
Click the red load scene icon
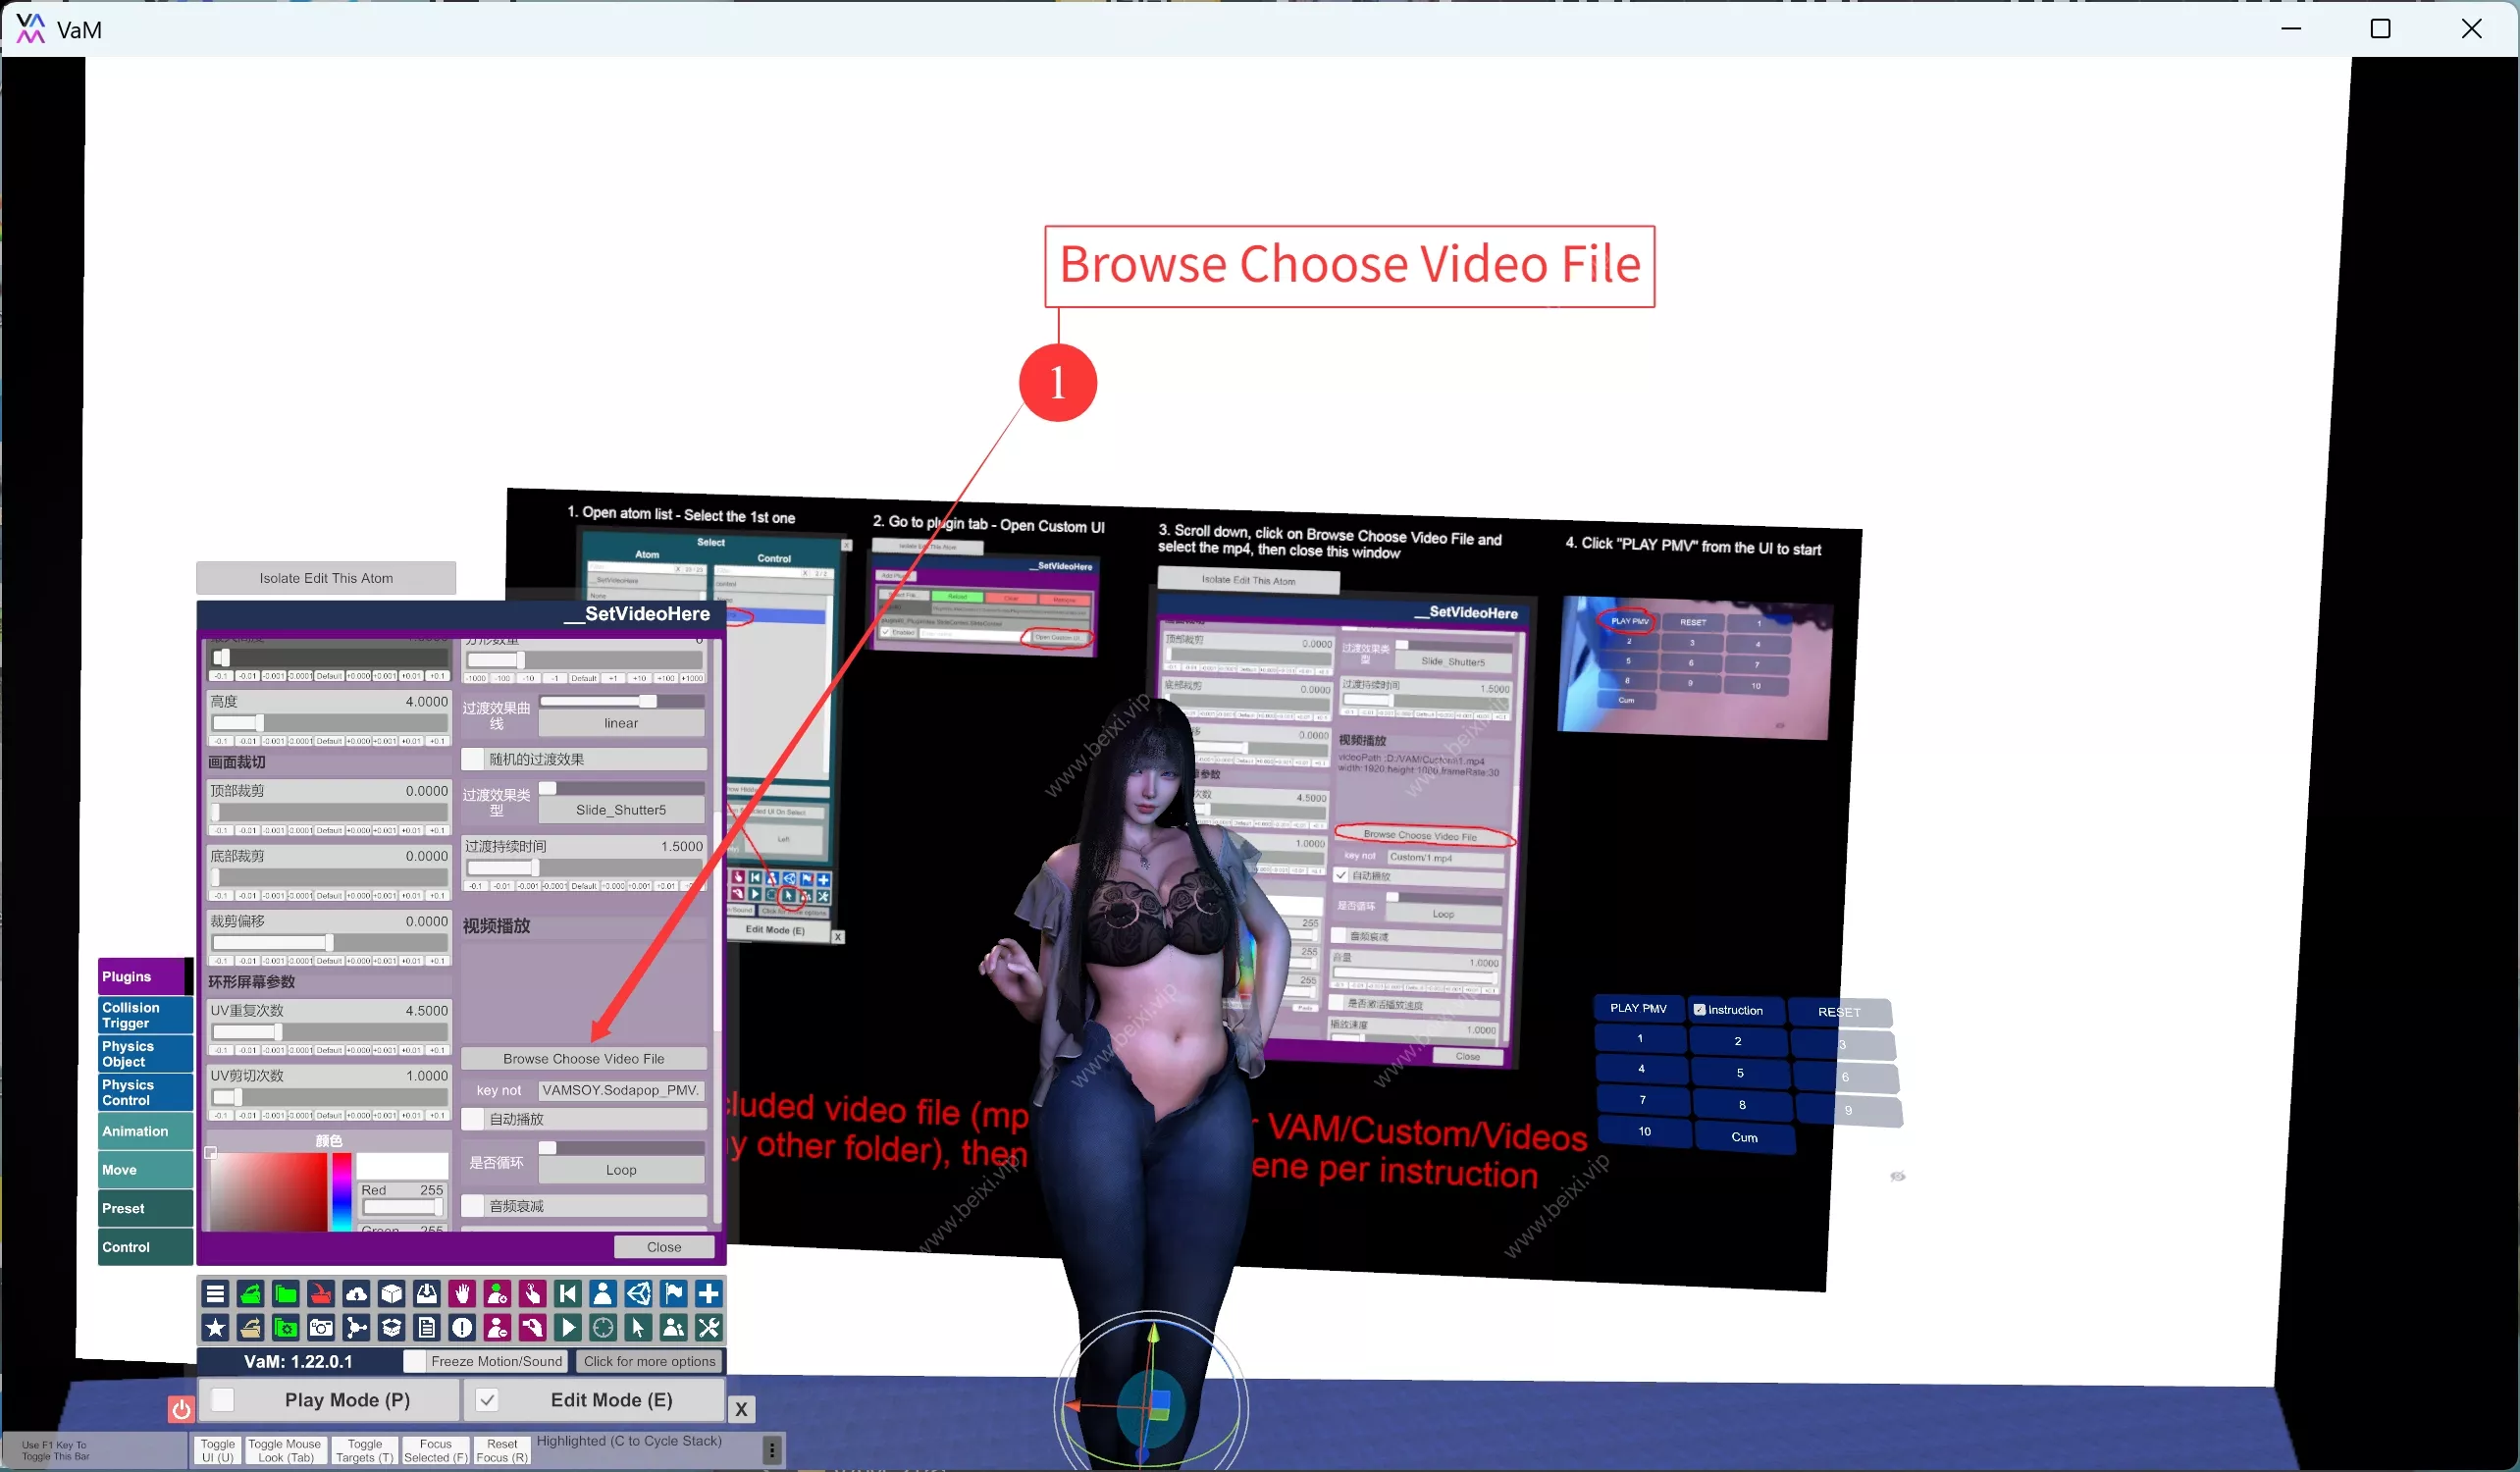(321, 1294)
